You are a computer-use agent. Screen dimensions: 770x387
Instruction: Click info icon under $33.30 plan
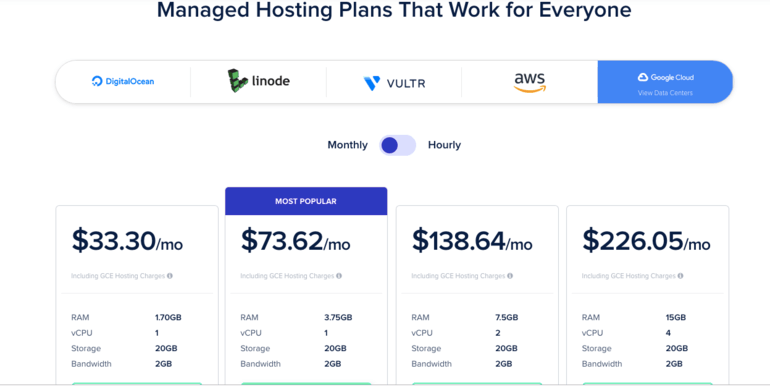click(170, 276)
